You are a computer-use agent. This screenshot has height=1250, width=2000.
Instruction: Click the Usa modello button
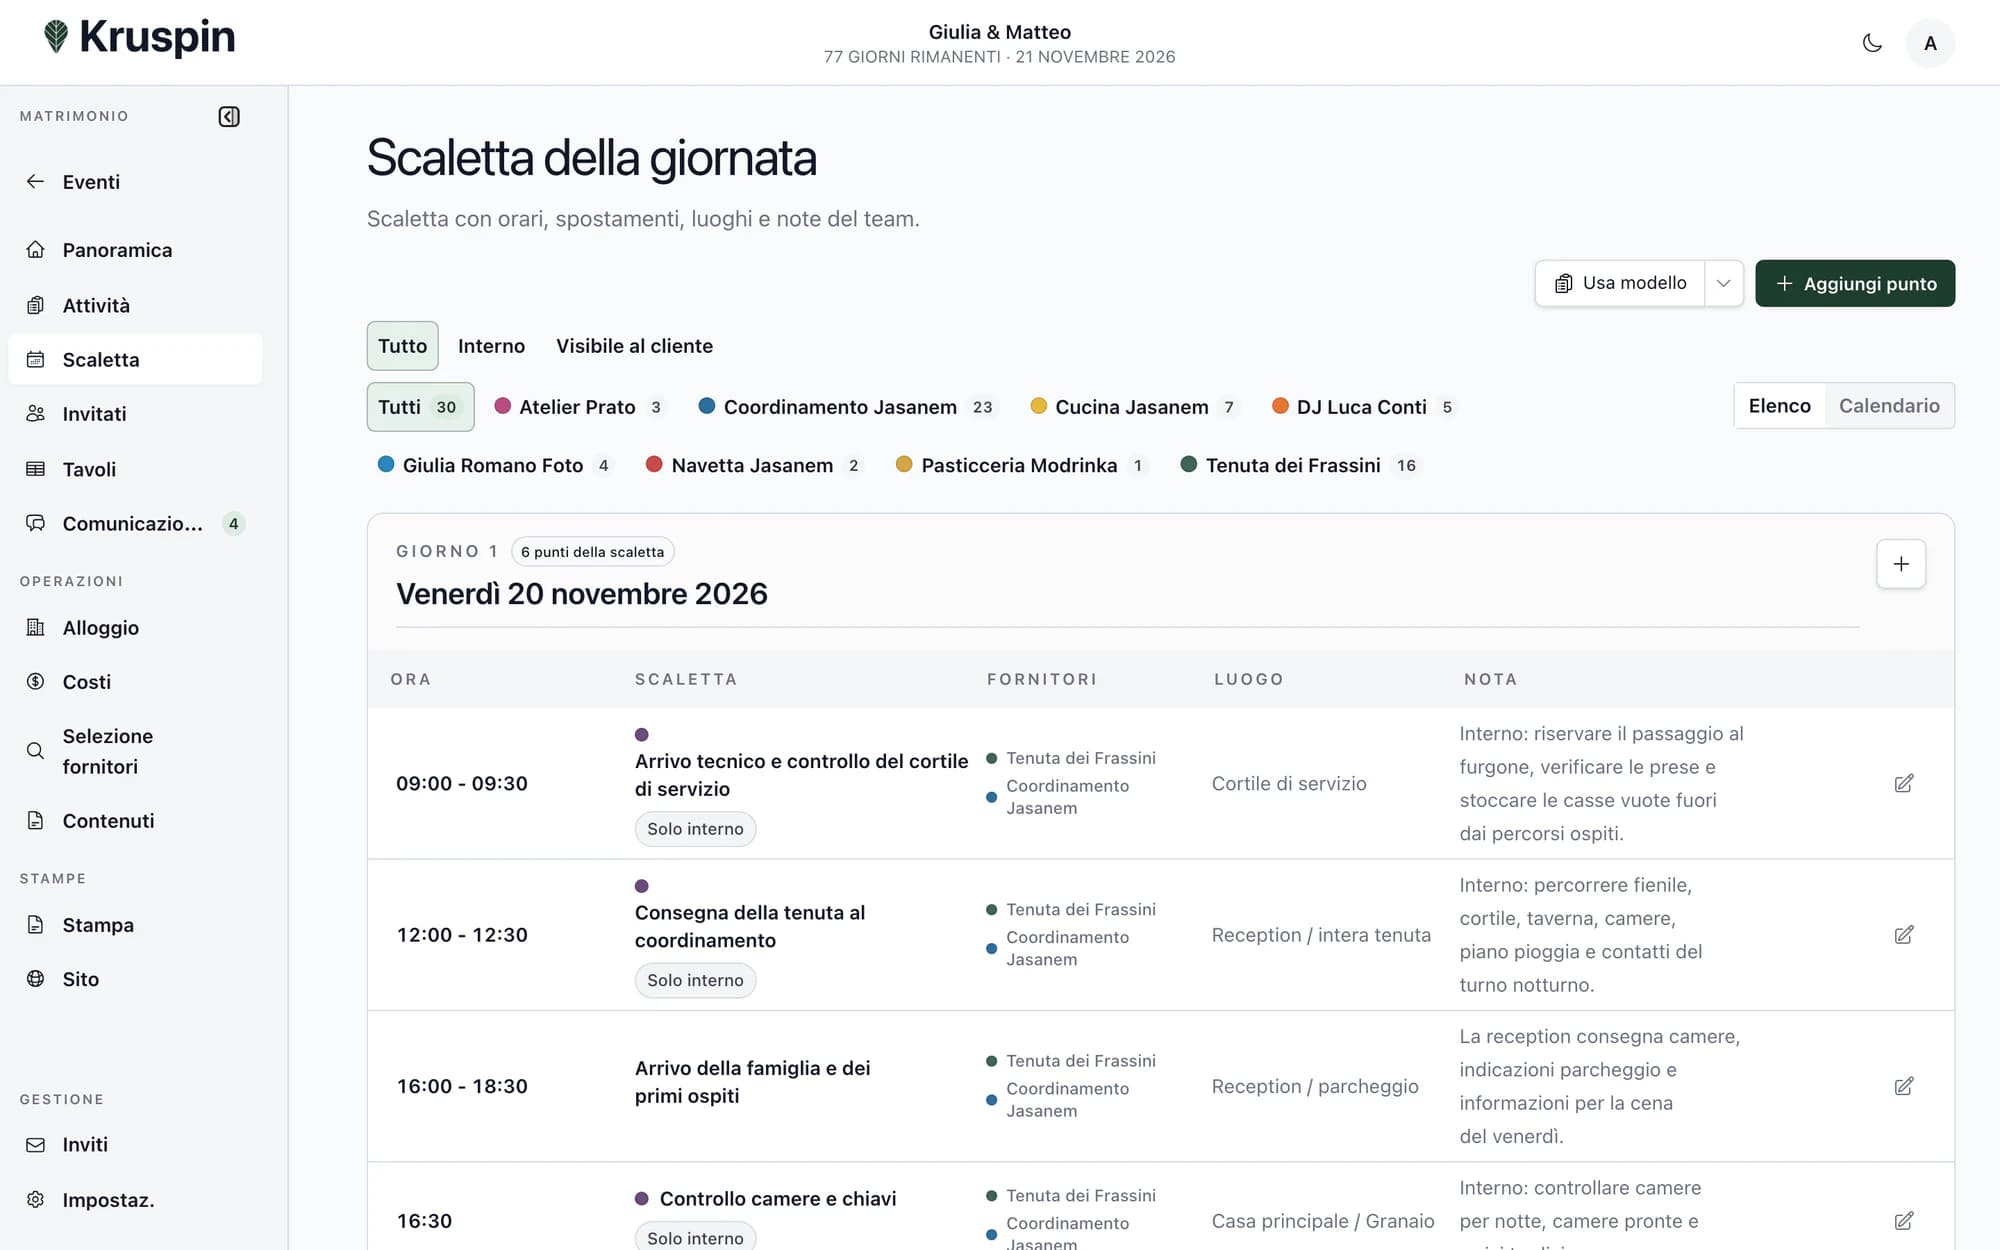pyautogui.click(x=1620, y=284)
